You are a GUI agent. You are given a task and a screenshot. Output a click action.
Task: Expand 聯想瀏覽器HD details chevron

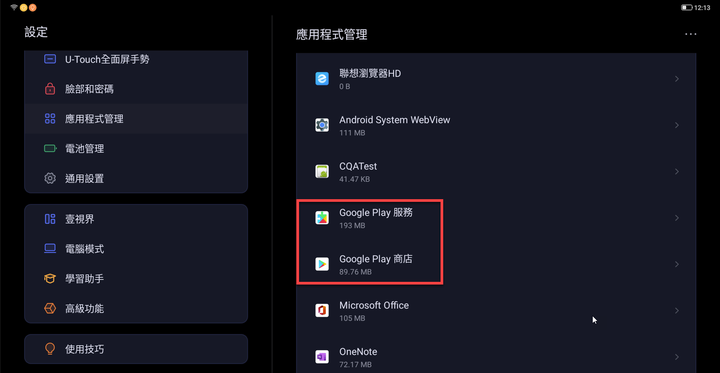pos(677,79)
